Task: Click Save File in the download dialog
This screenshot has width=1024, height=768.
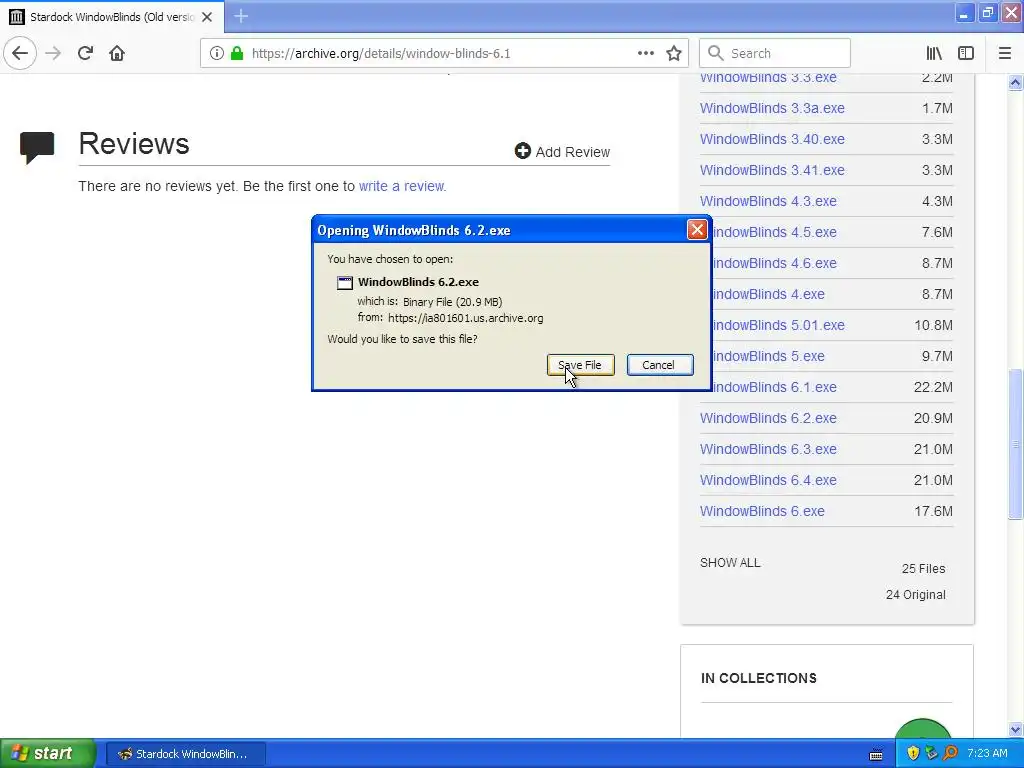Action: click(x=581, y=365)
